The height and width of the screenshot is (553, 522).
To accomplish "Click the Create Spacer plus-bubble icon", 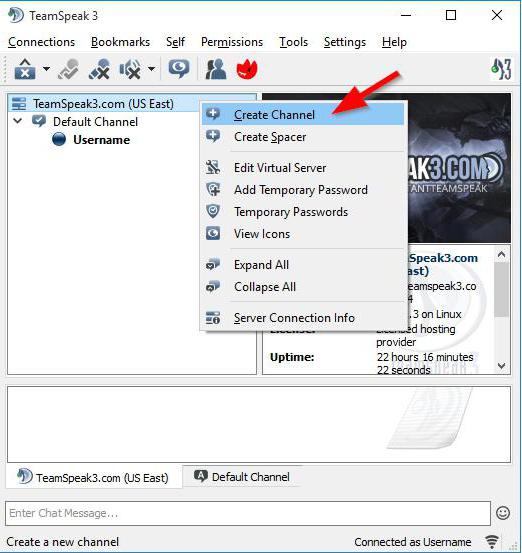I will point(213,136).
